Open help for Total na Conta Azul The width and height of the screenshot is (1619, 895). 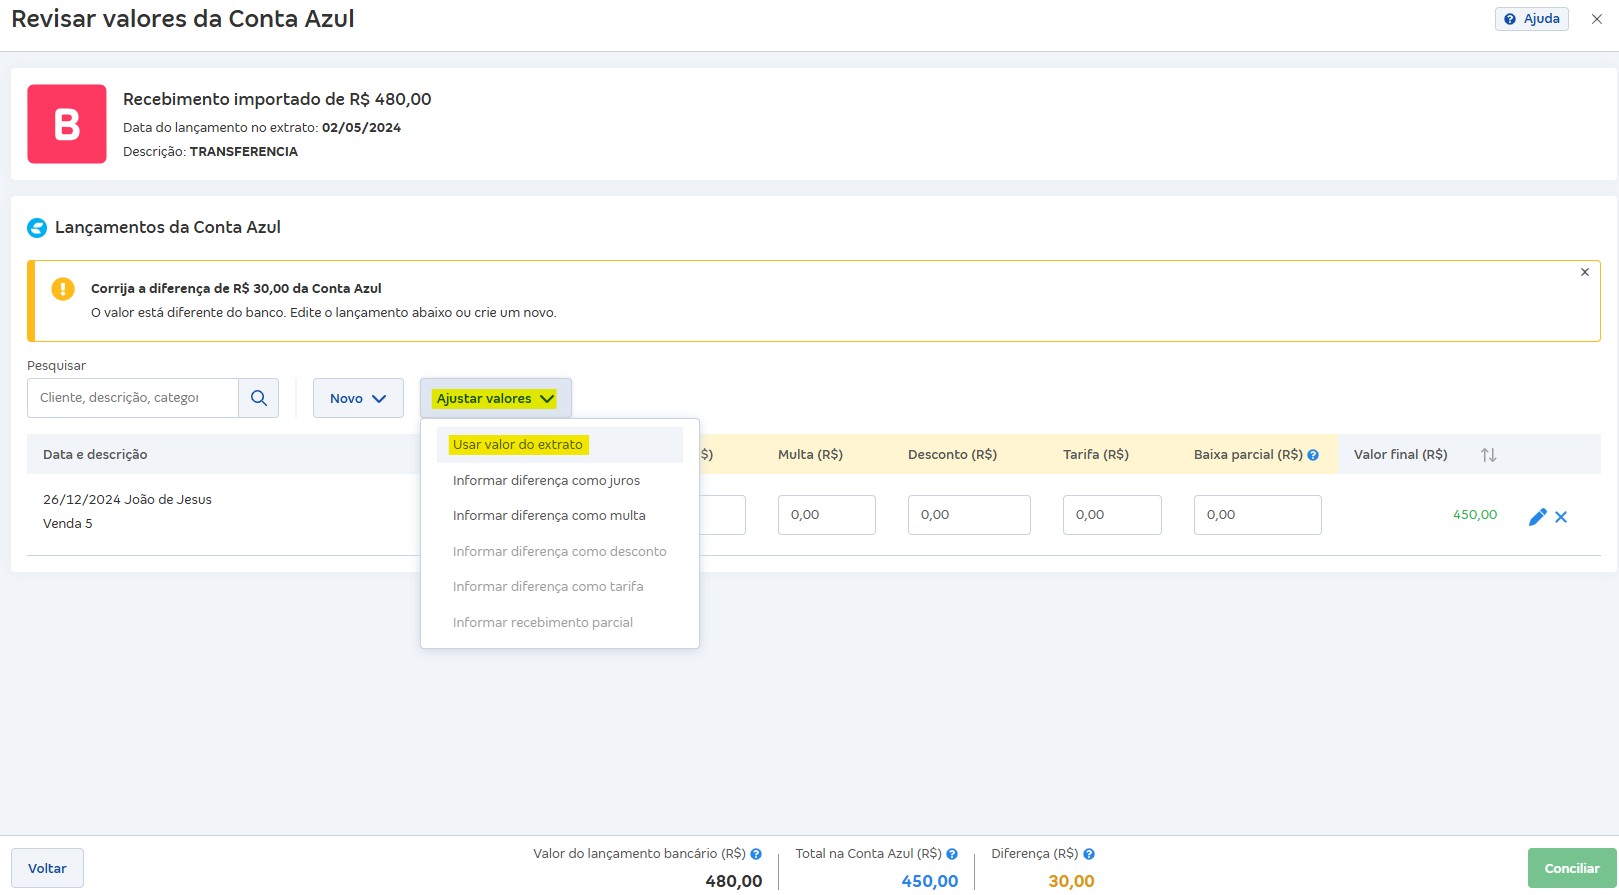click(952, 854)
